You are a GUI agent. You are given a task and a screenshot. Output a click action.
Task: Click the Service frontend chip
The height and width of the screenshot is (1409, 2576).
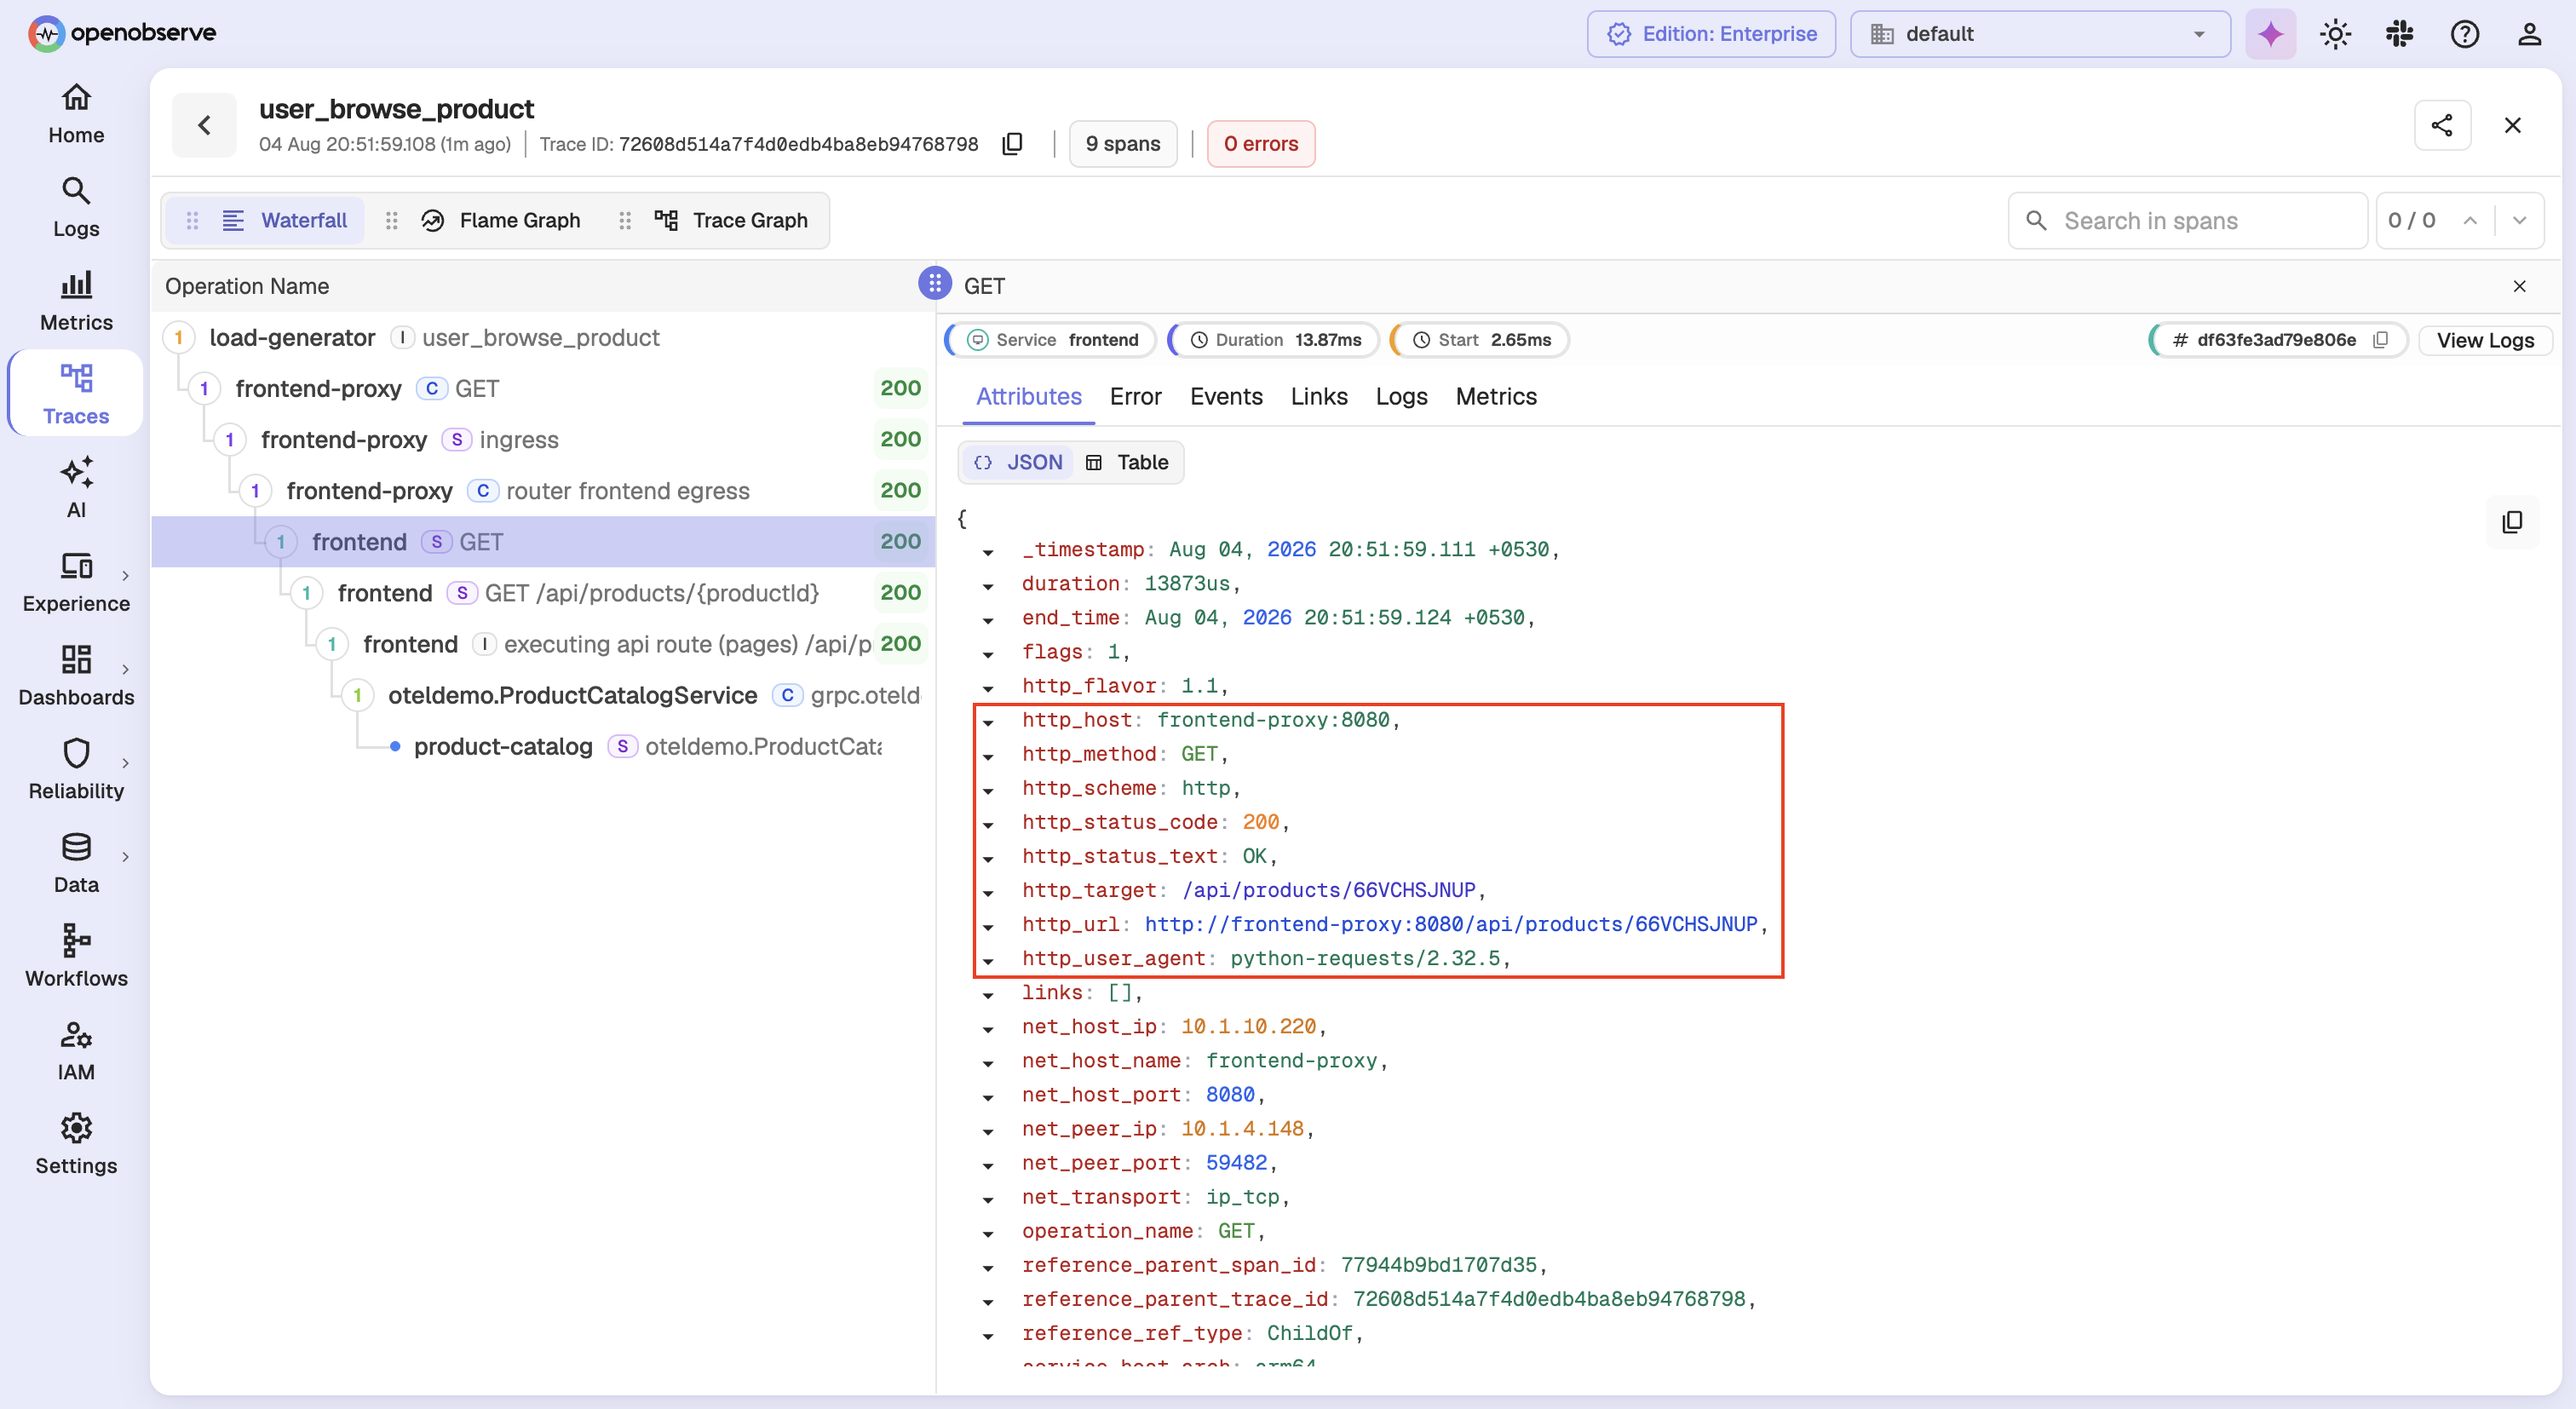click(x=1052, y=340)
